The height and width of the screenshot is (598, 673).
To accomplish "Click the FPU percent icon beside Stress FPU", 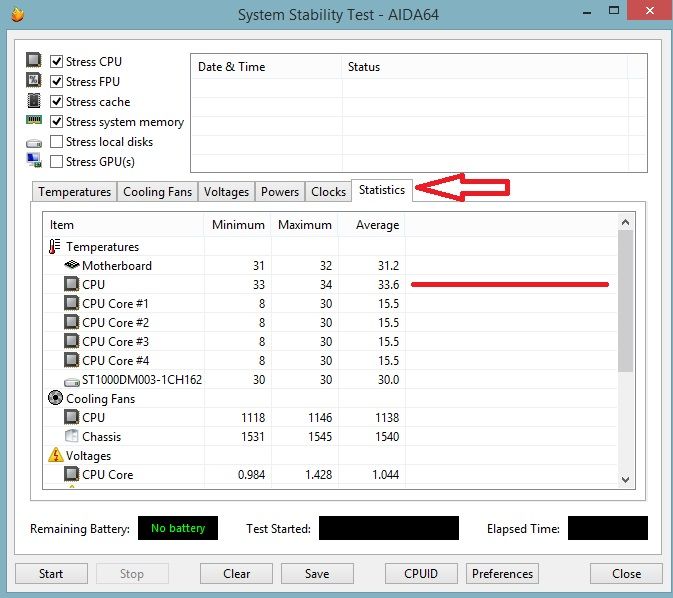I will pyautogui.click(x=34, y=80).
